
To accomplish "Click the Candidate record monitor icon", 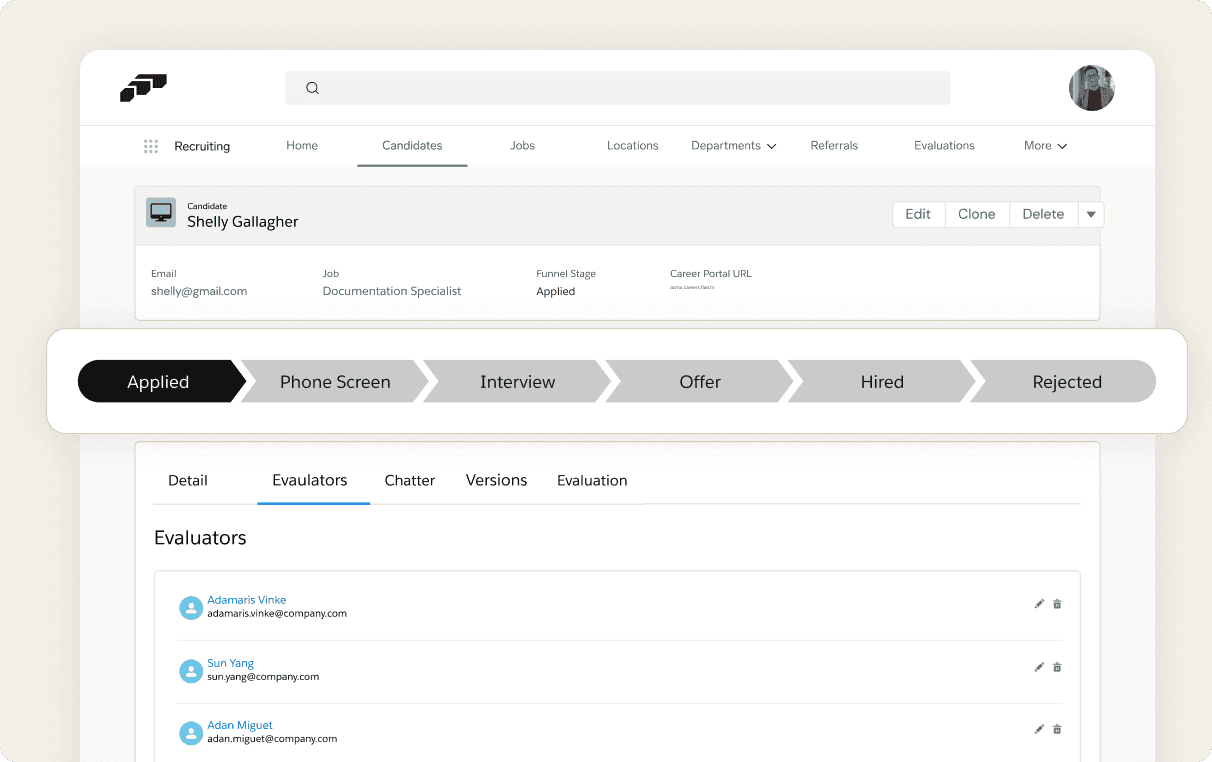I will coord(161,212).
